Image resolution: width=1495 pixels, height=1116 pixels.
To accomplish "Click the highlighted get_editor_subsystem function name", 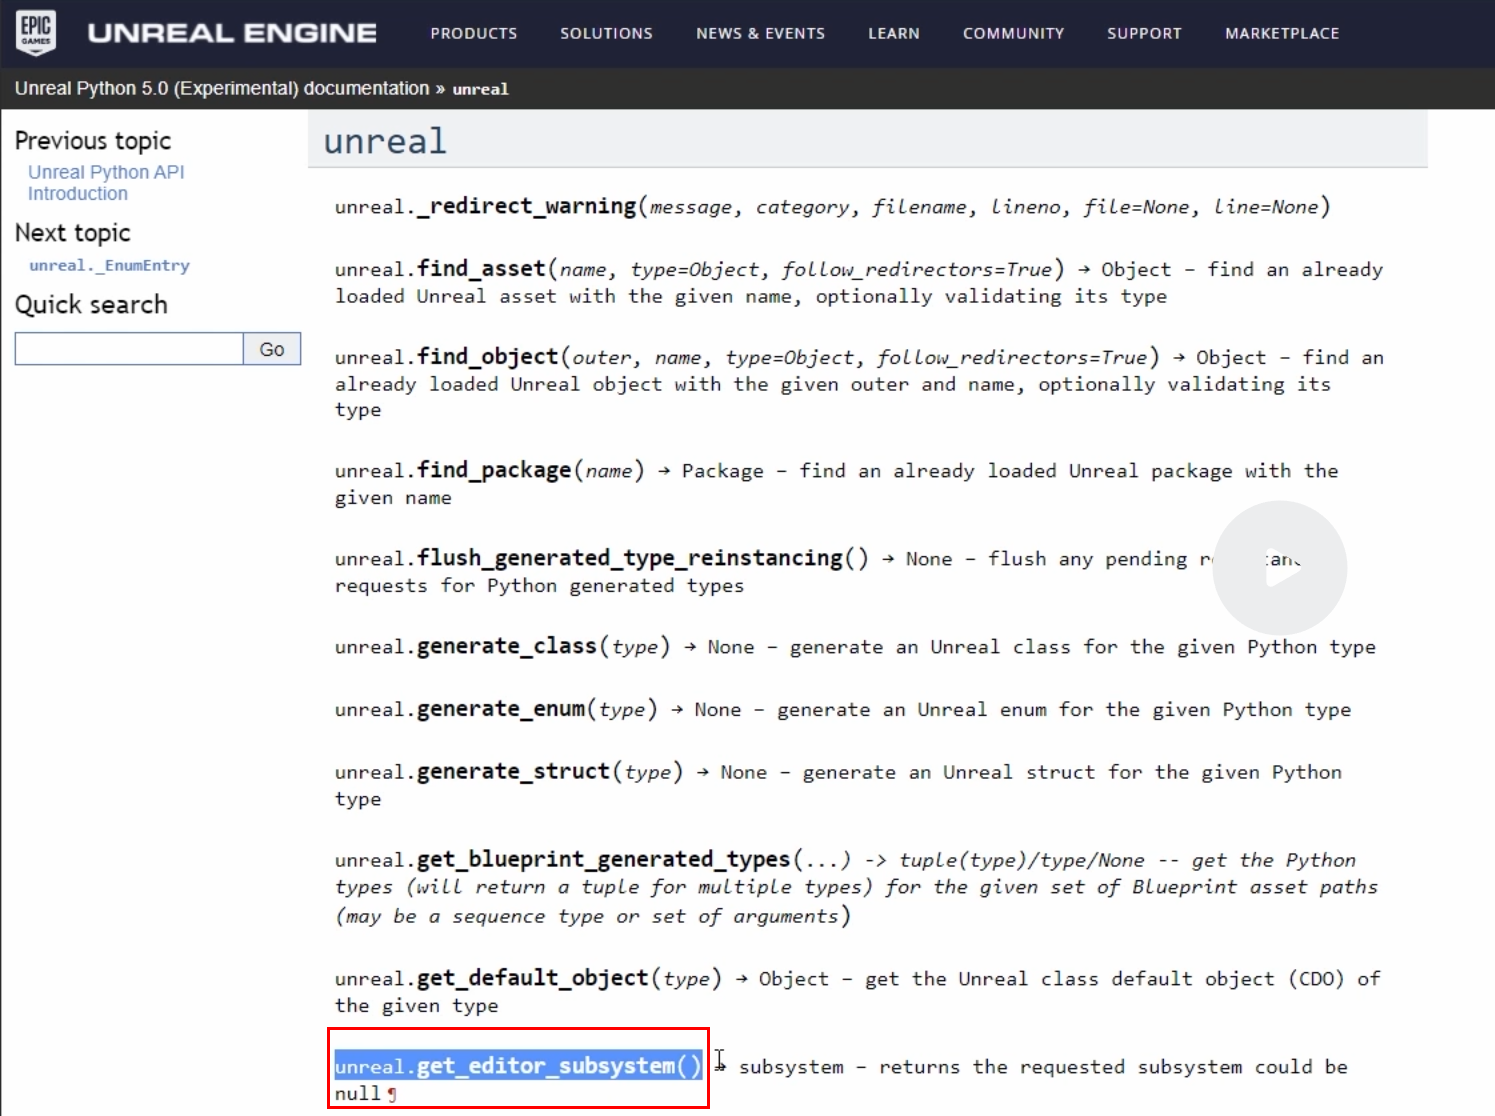I will tap(546, 1066).
